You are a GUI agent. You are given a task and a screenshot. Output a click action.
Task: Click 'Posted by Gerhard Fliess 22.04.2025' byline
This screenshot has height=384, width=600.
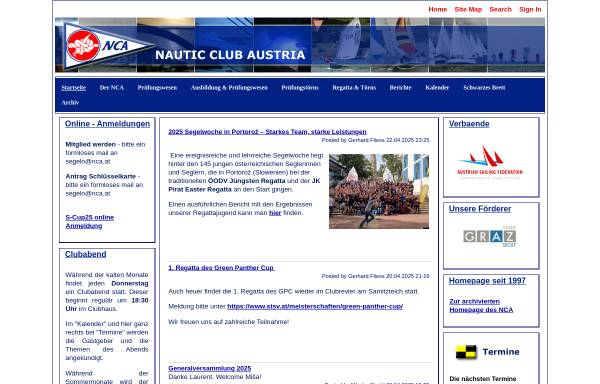coord(375,140)
